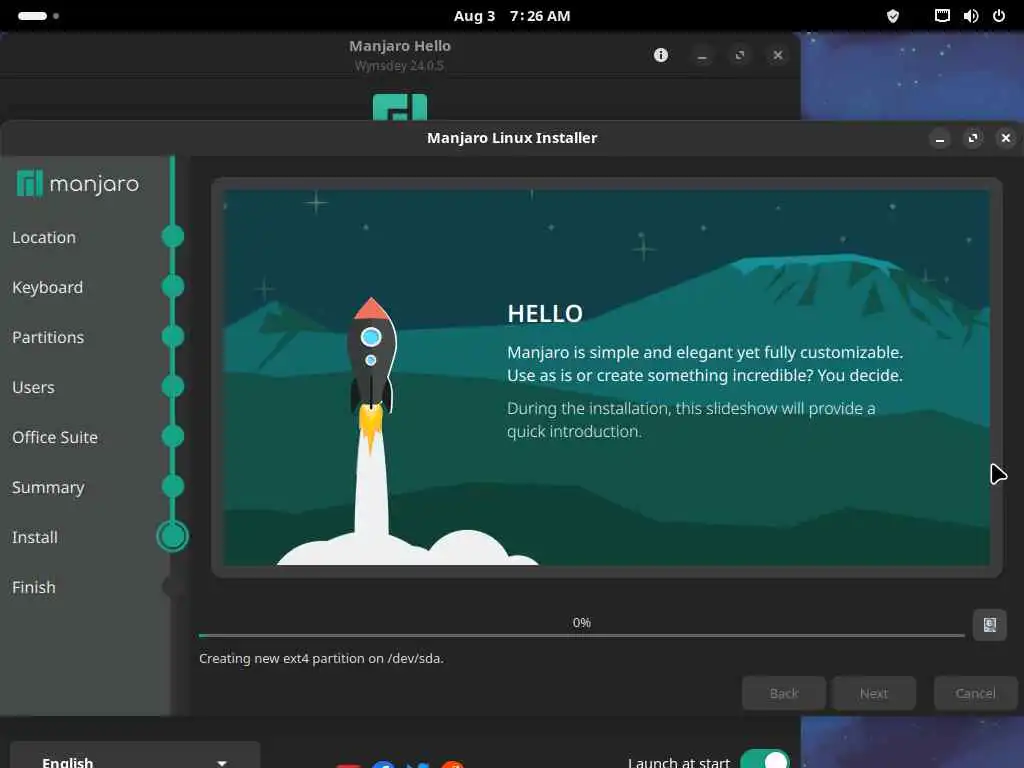Image resolution: width=1024 pixels, height=768 pixels.
Task: Open the volume speaker tray icon
Action: click(x=971, y=16)
